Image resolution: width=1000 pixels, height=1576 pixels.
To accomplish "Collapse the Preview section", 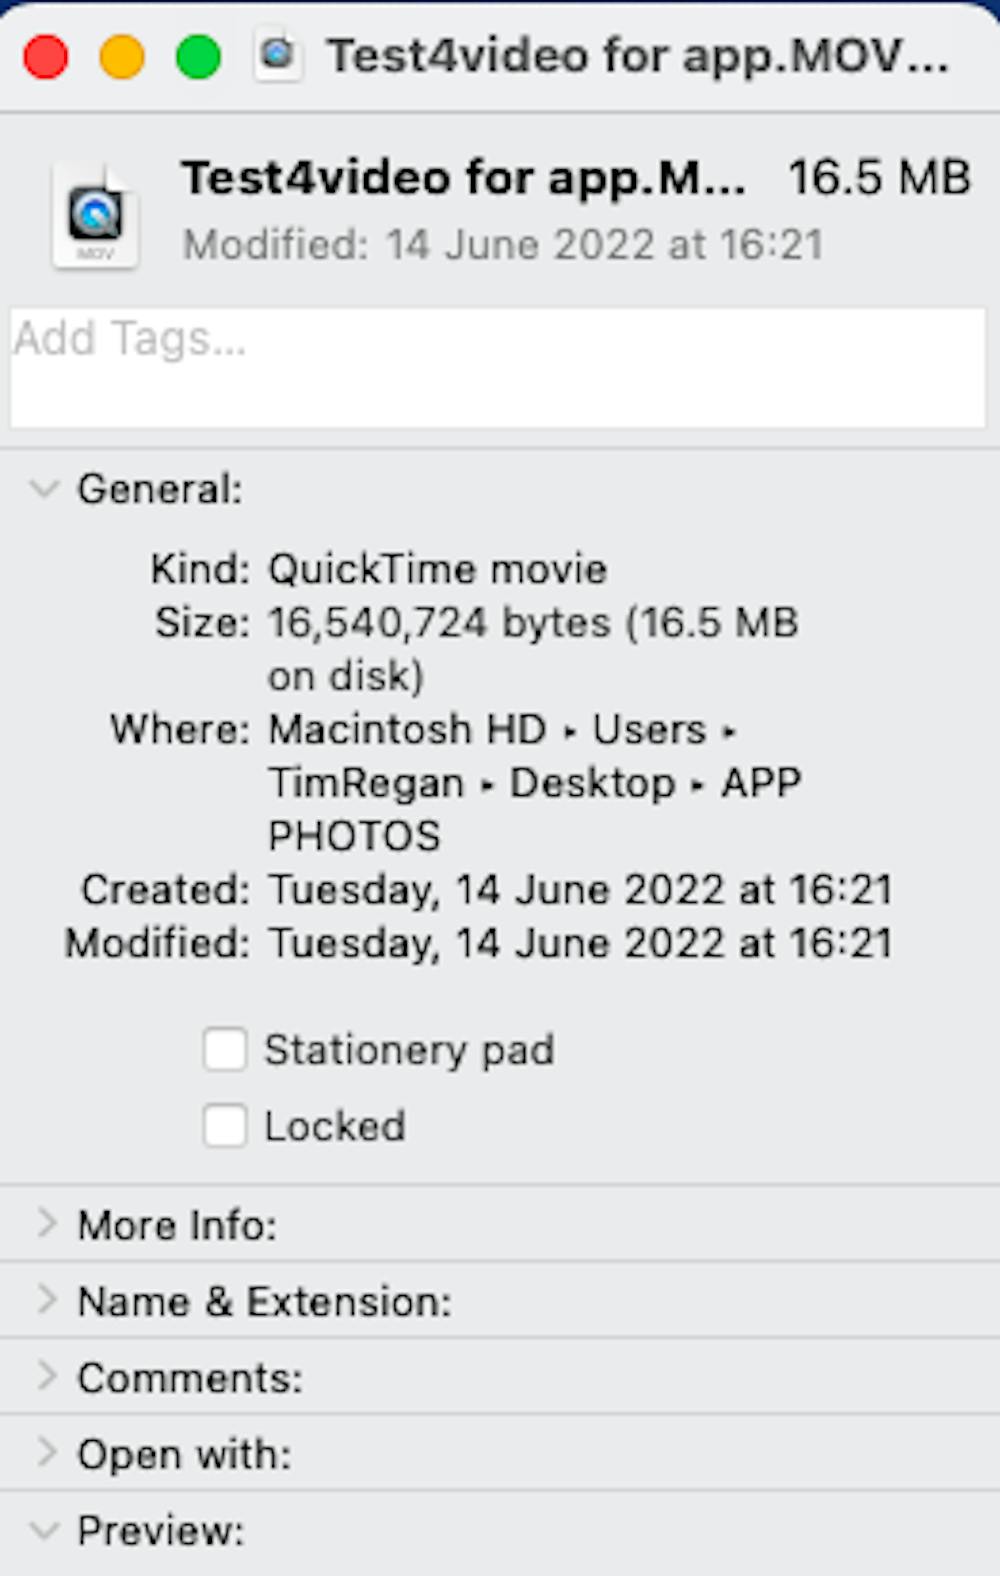I will tap(44, 1530).
